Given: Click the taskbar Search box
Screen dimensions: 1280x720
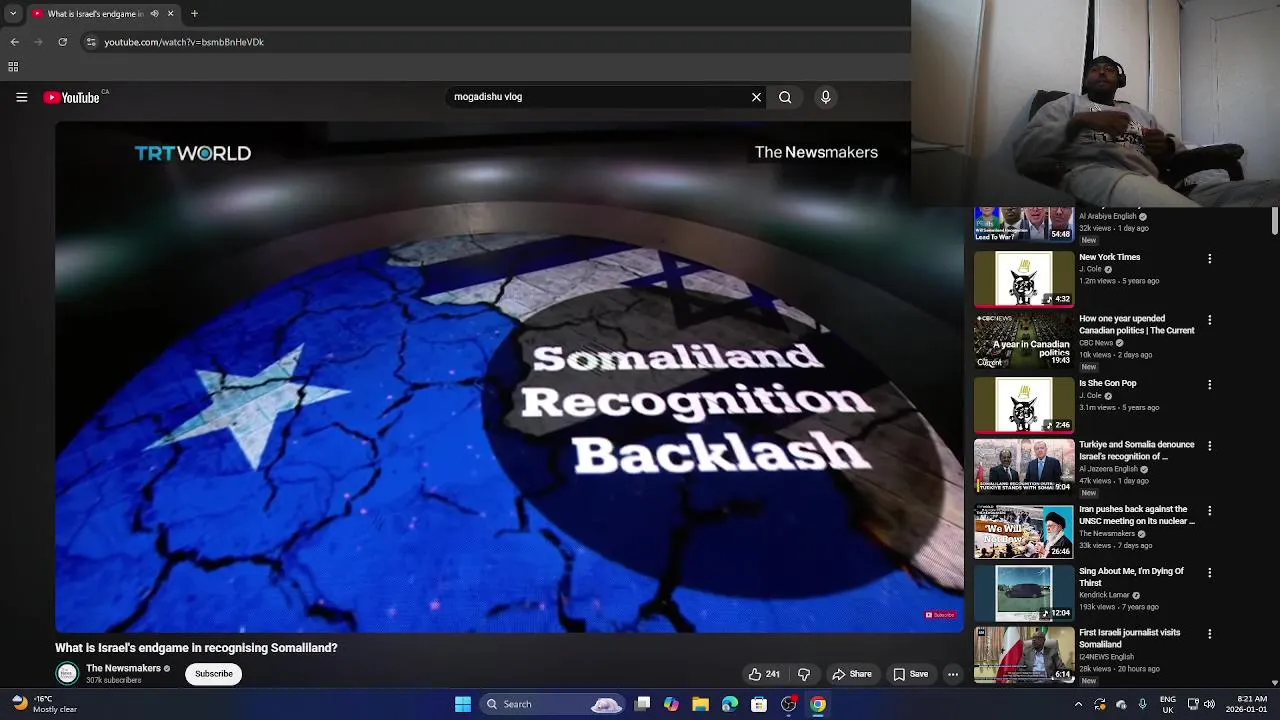Looking at the screenshot, I should [x=551, y=704].
